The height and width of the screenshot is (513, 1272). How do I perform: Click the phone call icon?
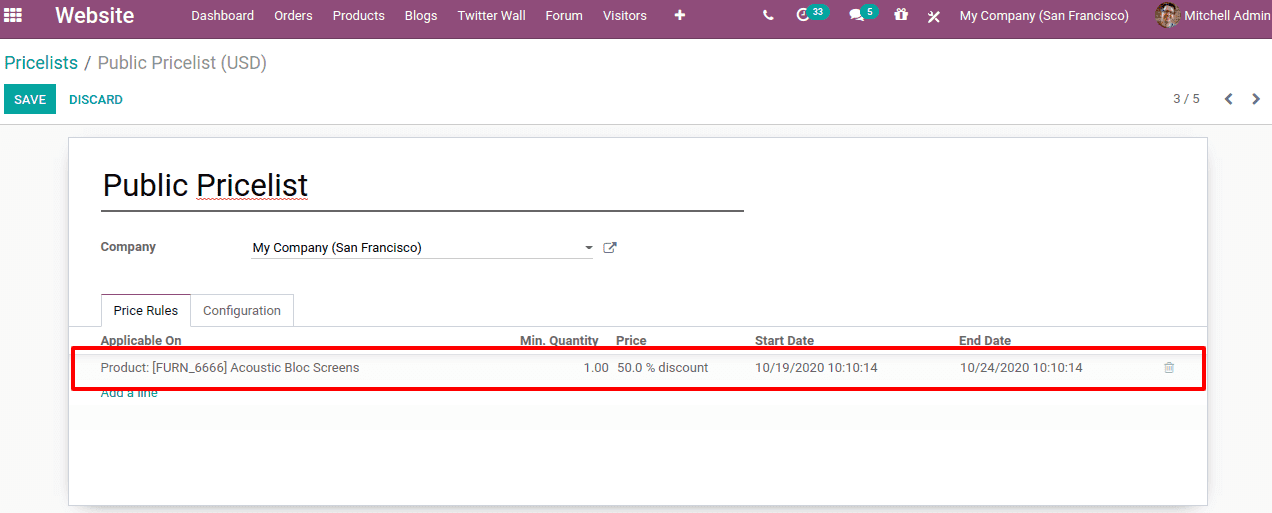click(768, 16)
